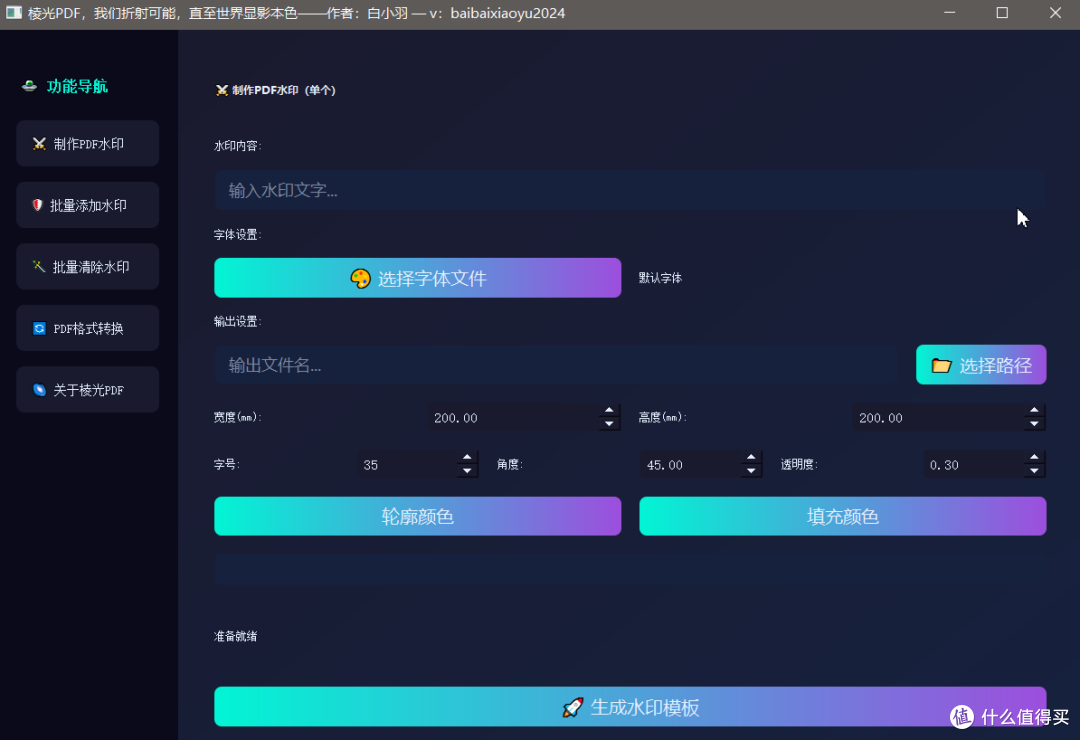Open 制作PDF水印 in the sidebar

pyautogui.click(x=87, y=143)
